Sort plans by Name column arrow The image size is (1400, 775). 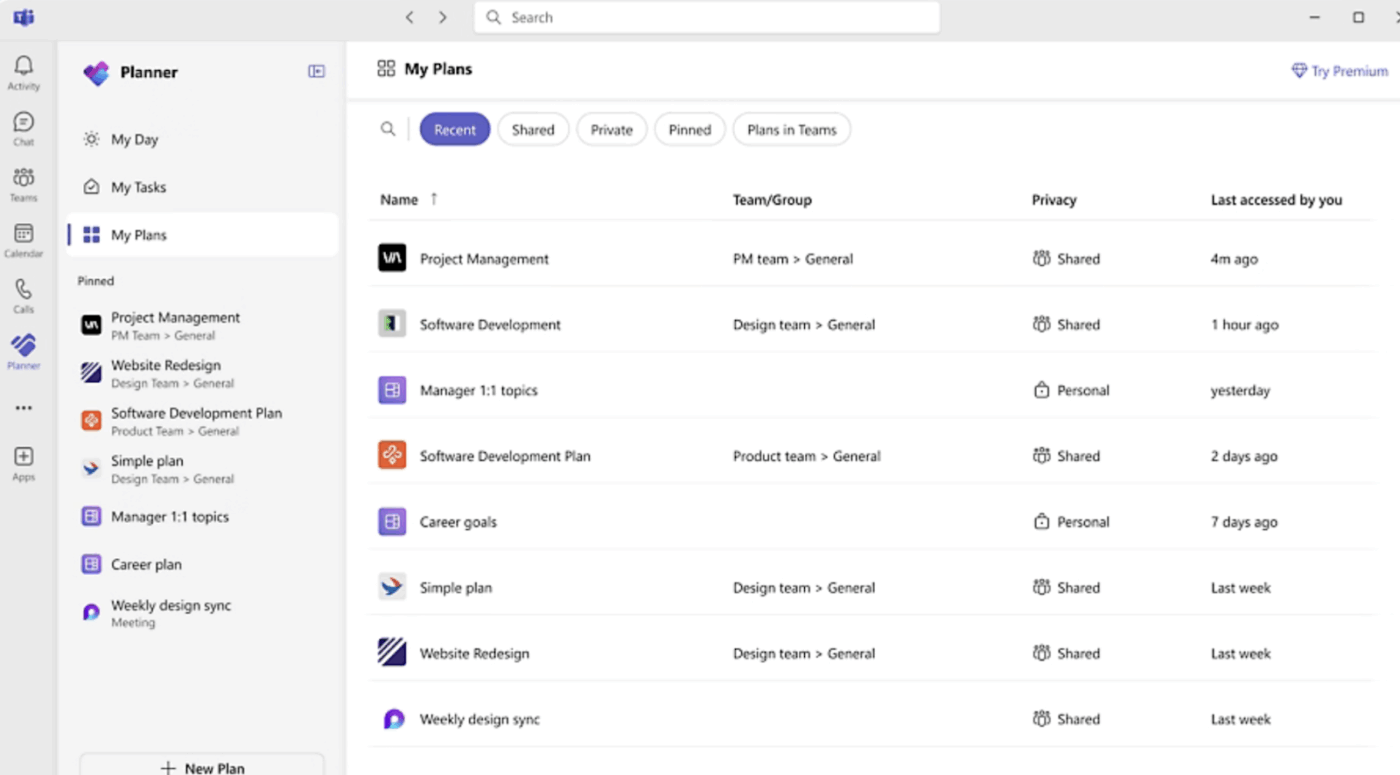434,199
